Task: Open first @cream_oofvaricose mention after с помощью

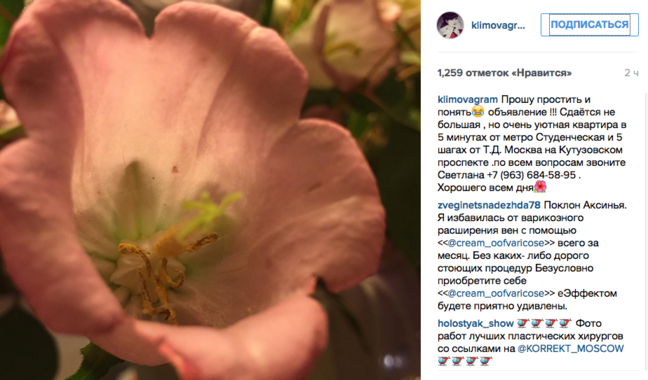Action: pos(496,243)
